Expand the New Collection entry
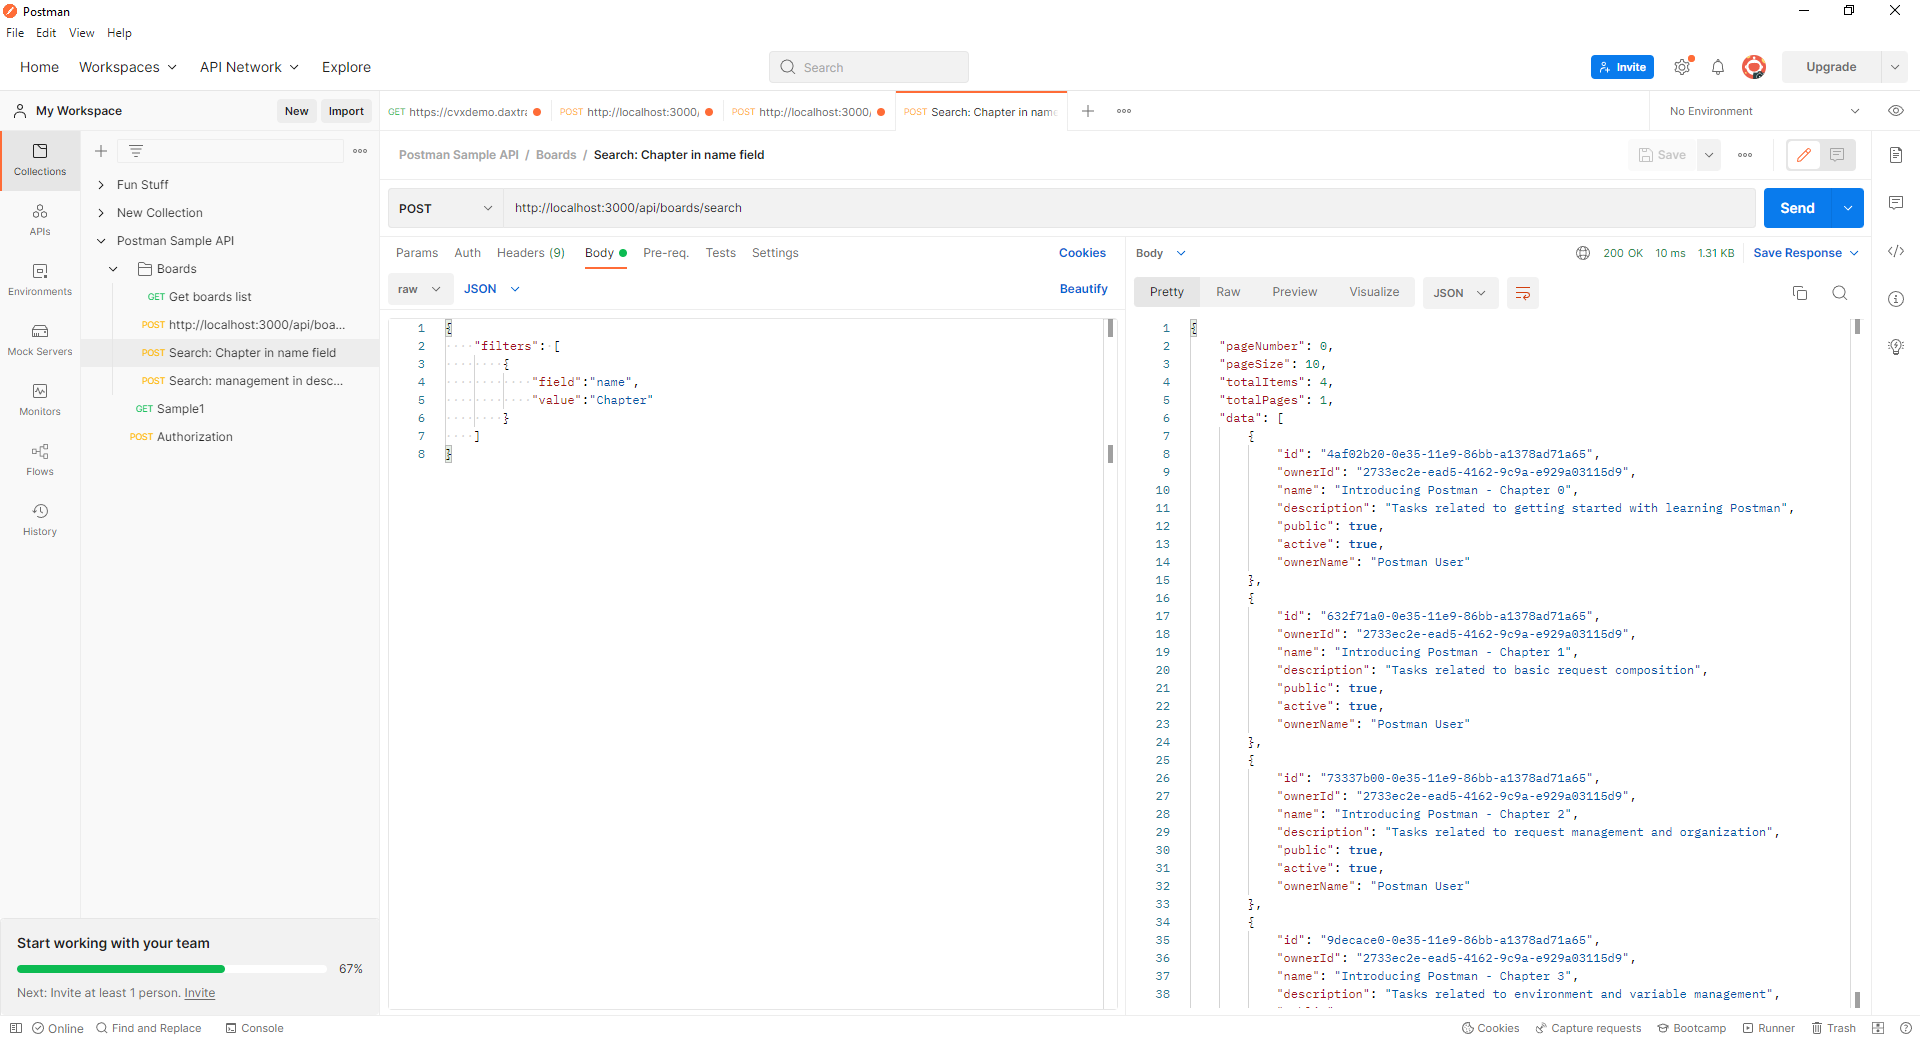Viewport: 1920px width, 1040px height. (x=101, y=213)
